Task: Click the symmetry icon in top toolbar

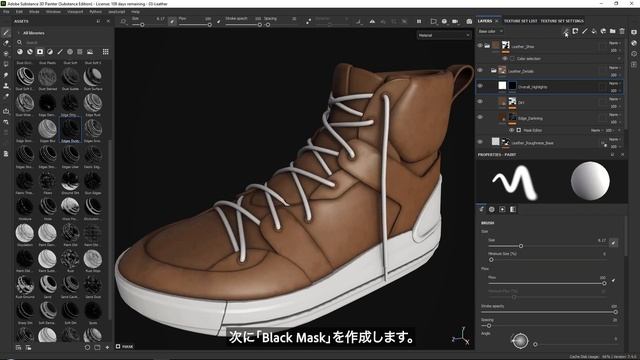Action: coord(372,21)
